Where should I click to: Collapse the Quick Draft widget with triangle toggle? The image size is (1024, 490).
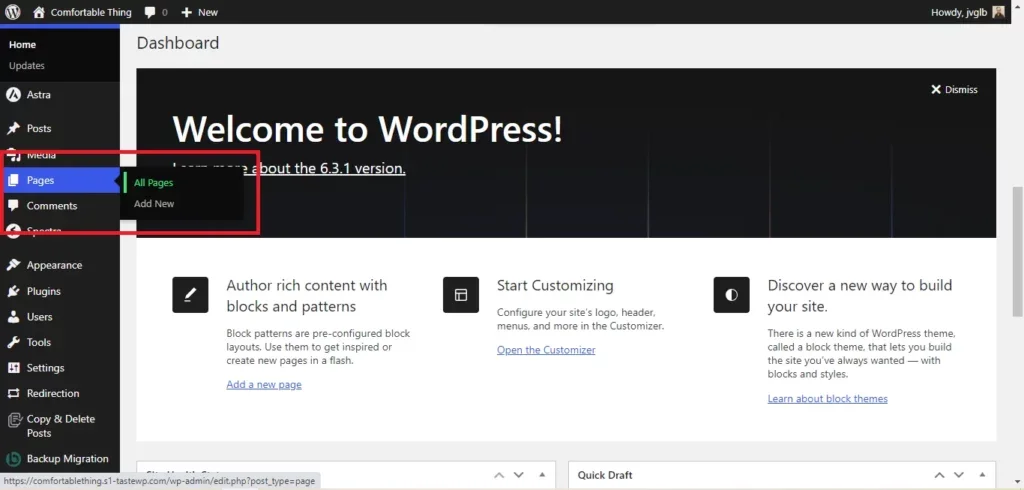coord(982,475)
